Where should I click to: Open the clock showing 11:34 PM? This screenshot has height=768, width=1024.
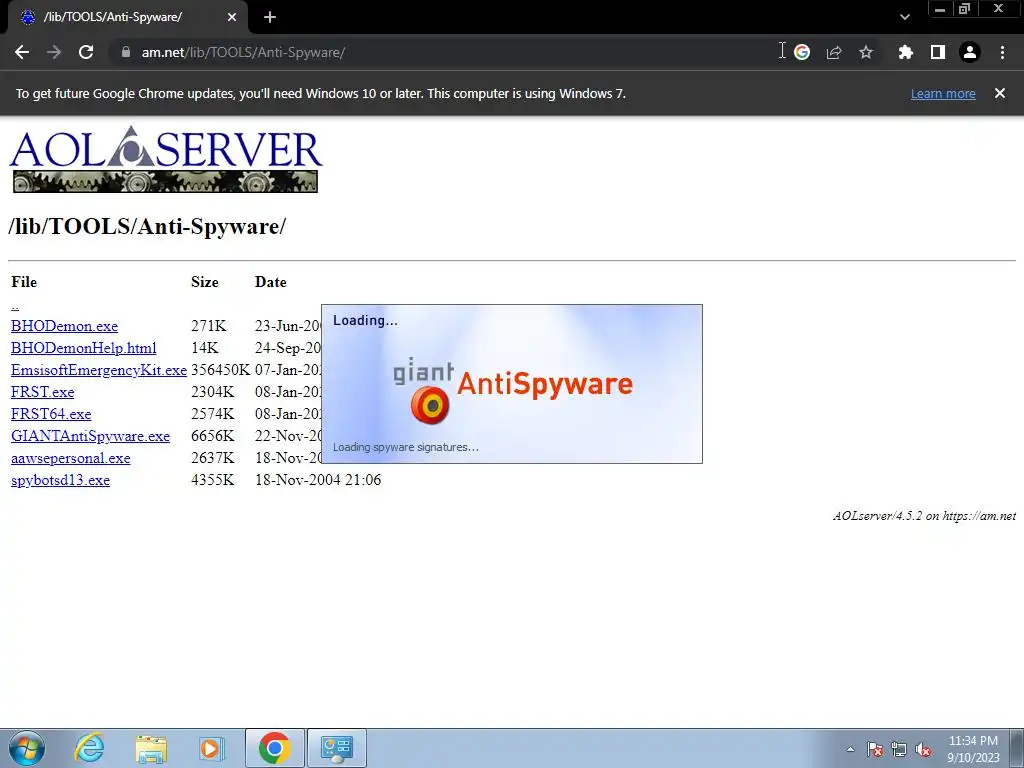coord(973,749)
